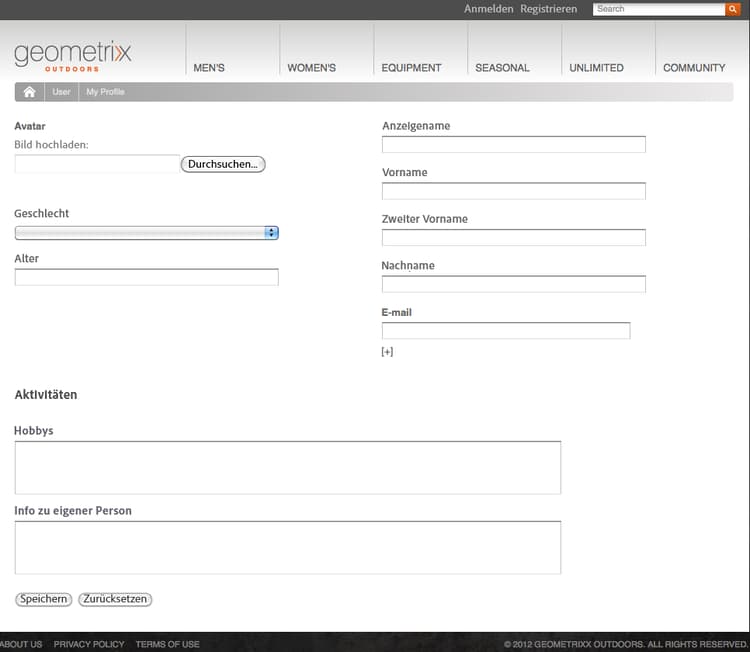Save the profile with Speichern
Viewport: 750px width, 652px height.
coord(44,599)
